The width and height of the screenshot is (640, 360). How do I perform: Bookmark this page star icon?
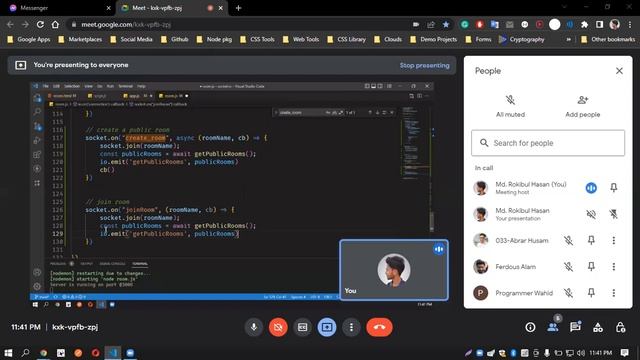(446, 24)
